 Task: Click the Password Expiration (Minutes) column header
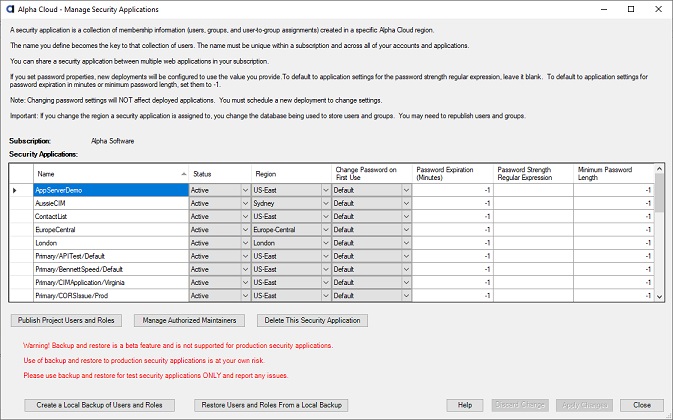(x=453, y=174)
